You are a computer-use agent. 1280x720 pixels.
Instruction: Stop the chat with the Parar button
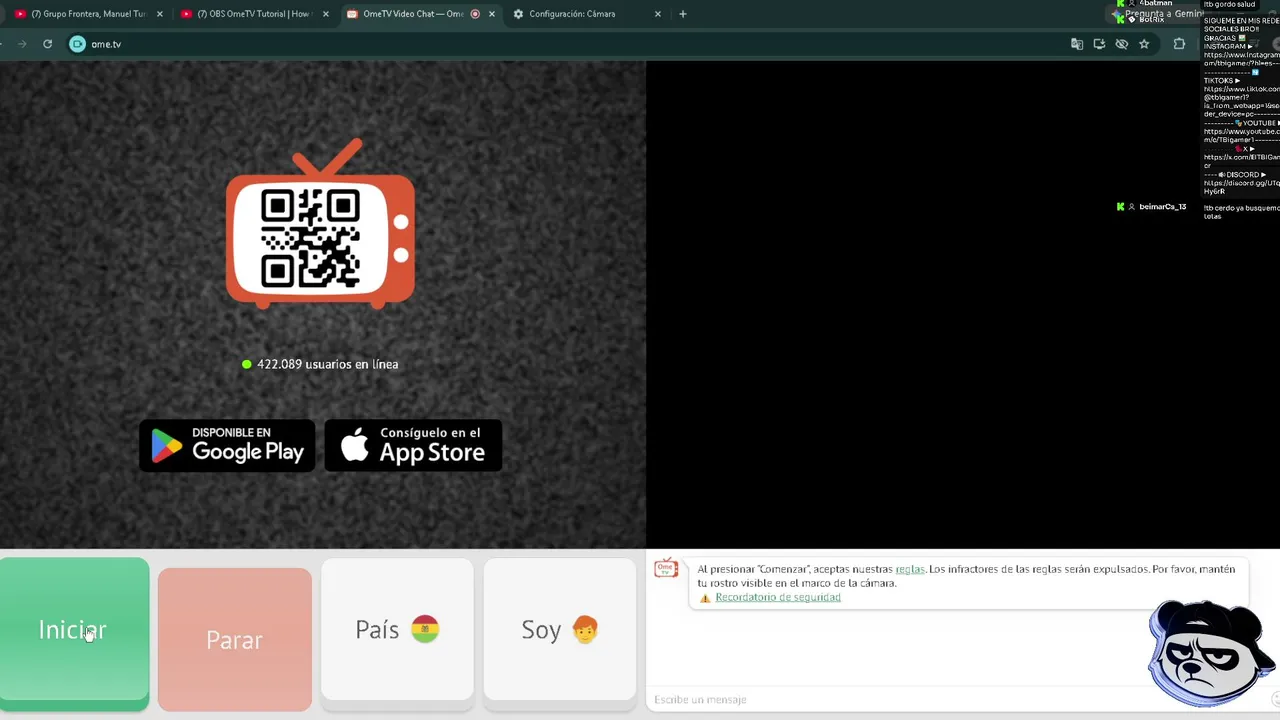point(235,640)
